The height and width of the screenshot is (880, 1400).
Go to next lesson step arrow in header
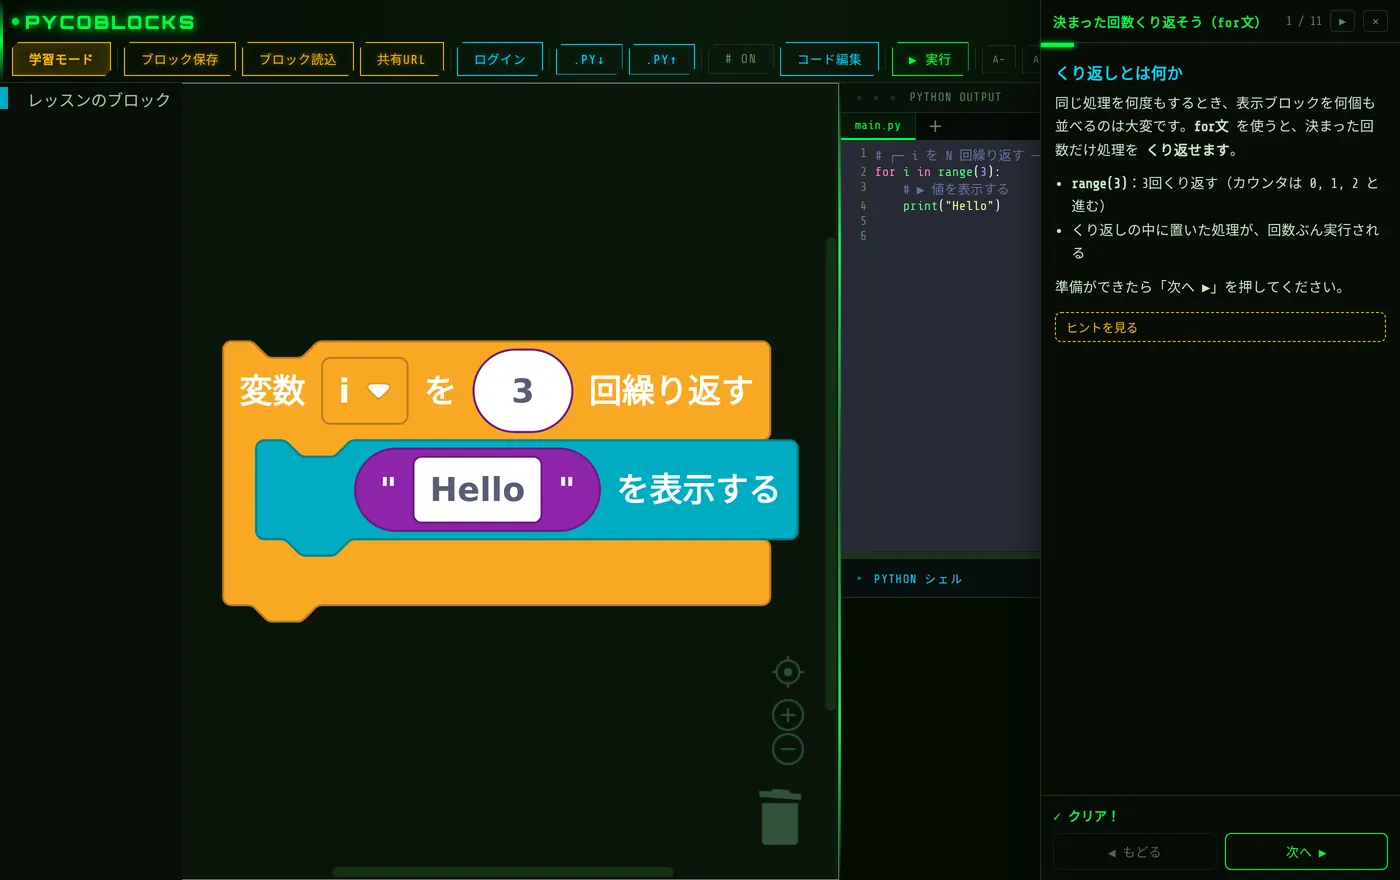pos(1342,21)
